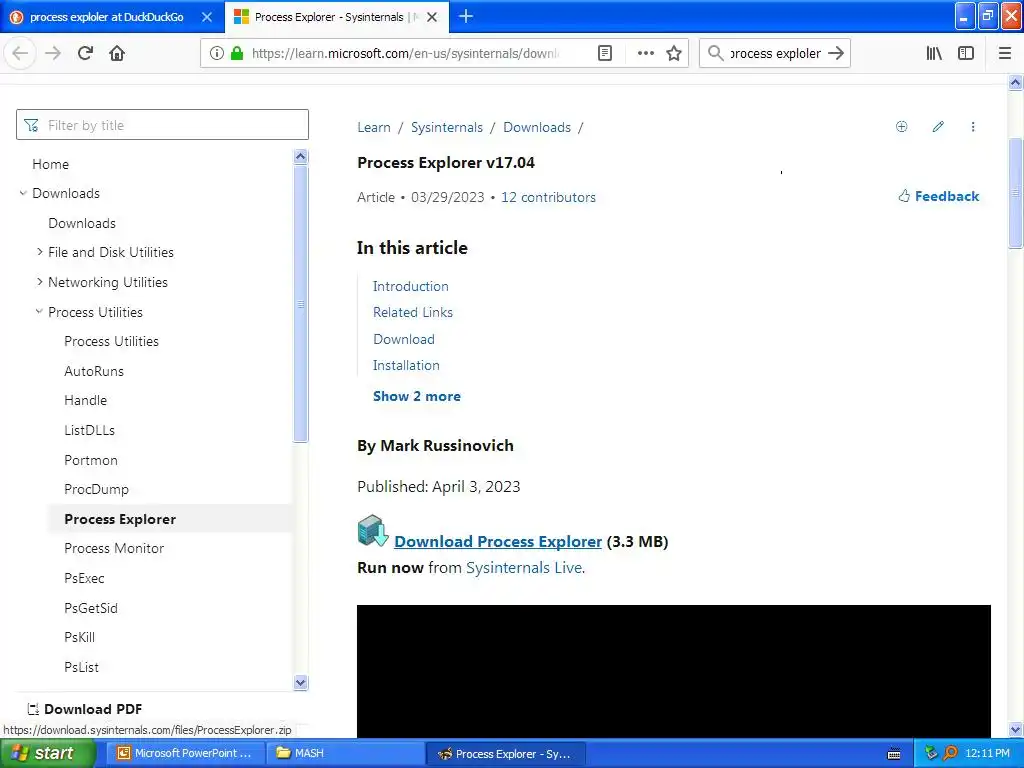
Task: Go to Downloads breadcrumb link
Action: tap(537, 127)
